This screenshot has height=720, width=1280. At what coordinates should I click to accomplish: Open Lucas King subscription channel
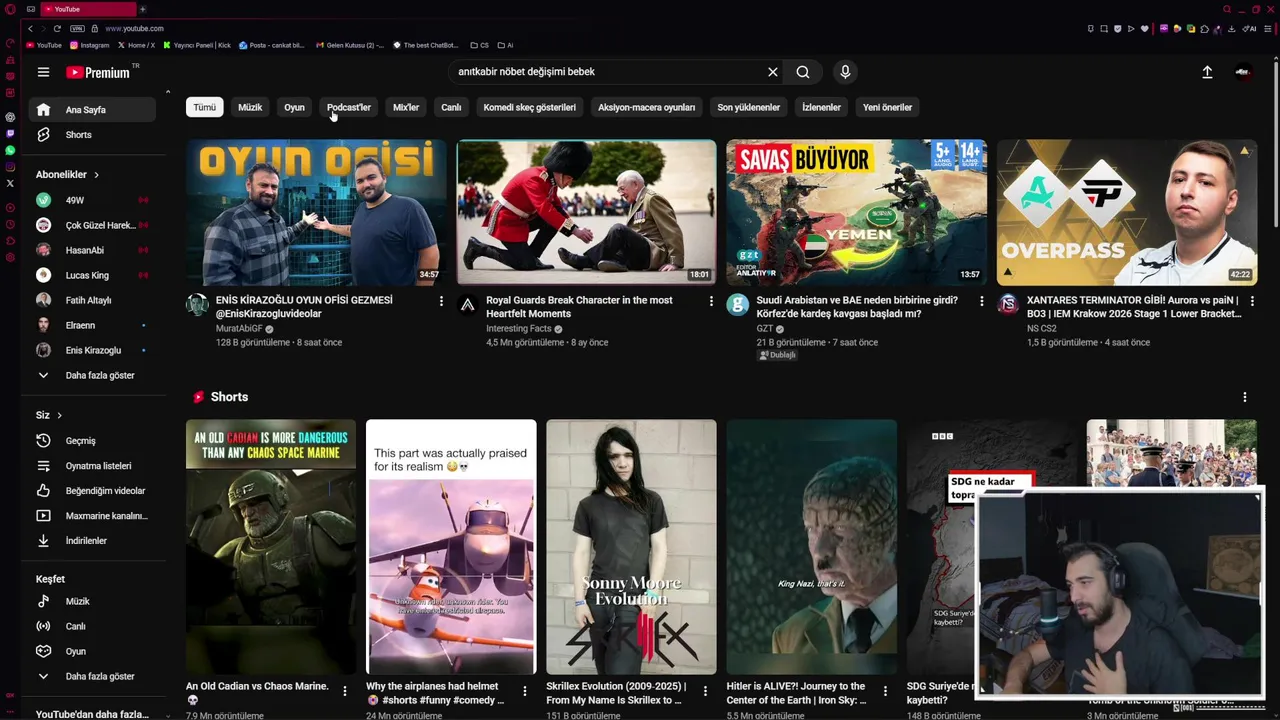90,275
